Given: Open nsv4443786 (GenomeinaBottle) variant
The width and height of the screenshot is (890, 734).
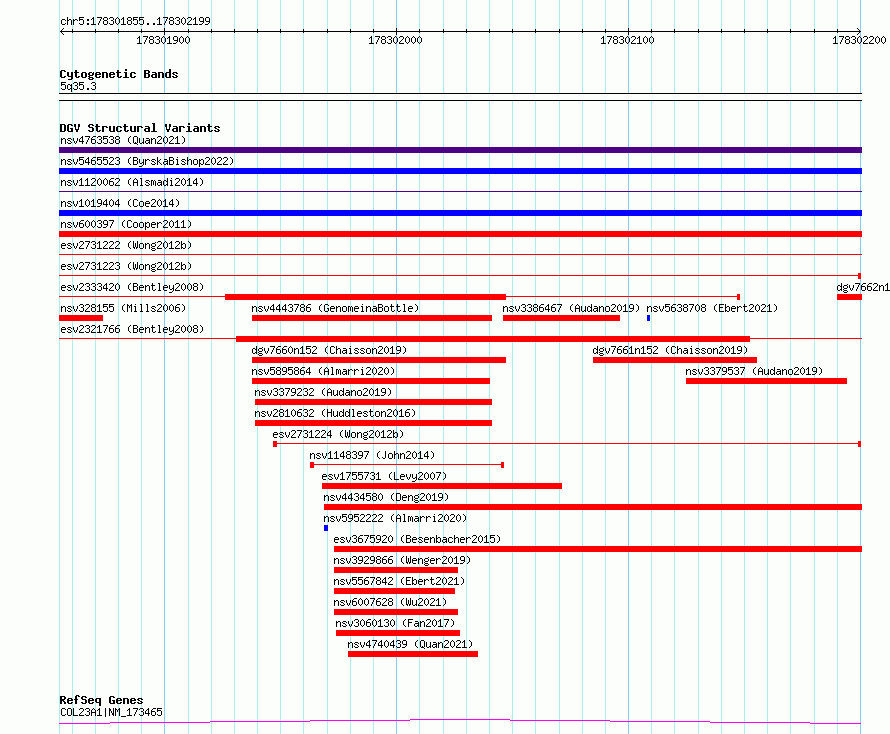Looking at the screenshot, I should [x=335, y=308].
